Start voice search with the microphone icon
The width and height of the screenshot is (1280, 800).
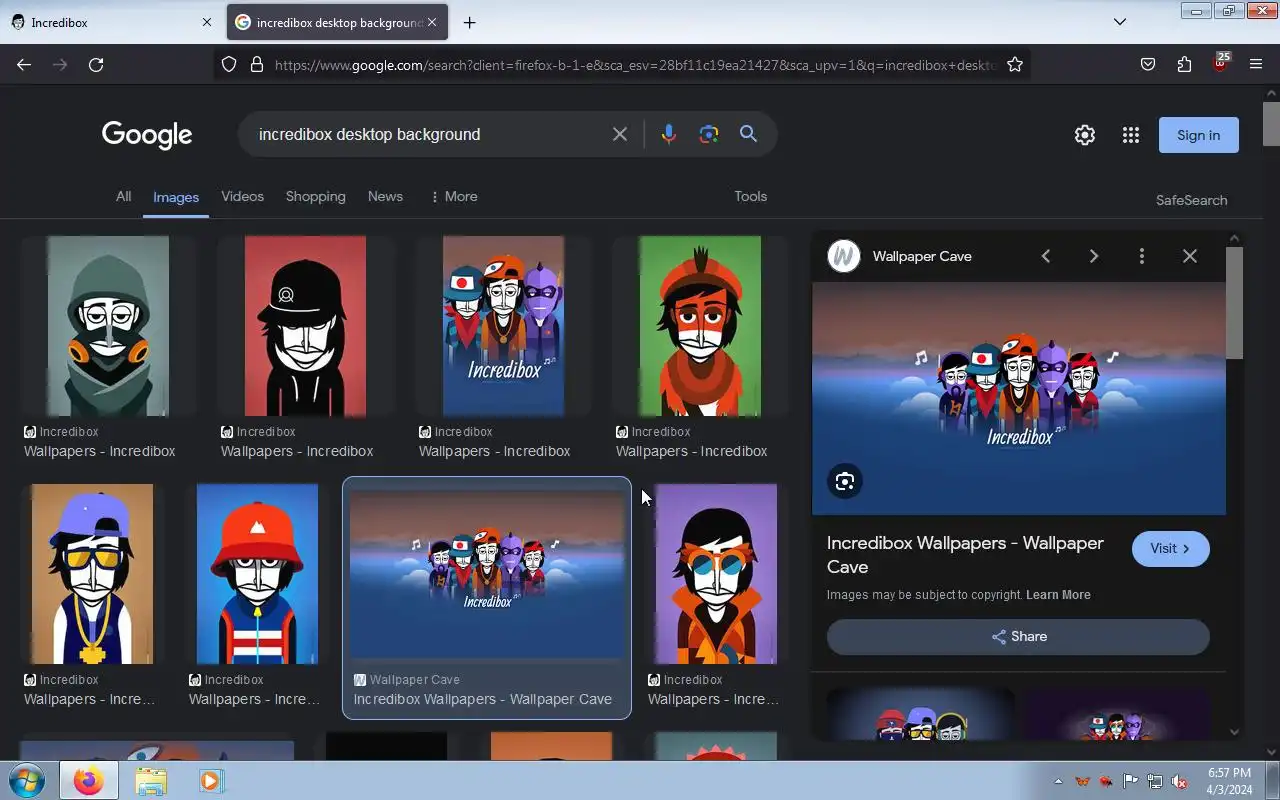(669, 134)
